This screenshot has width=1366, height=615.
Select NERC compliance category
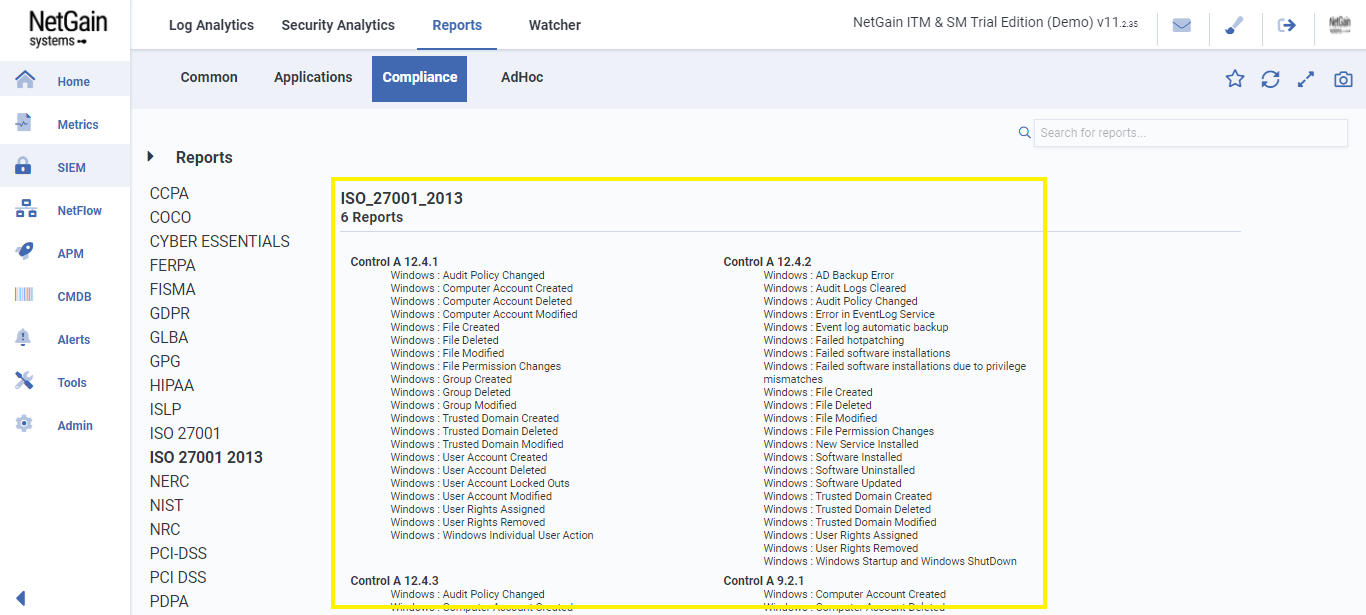pyautogui.click(x=169, y=481)
